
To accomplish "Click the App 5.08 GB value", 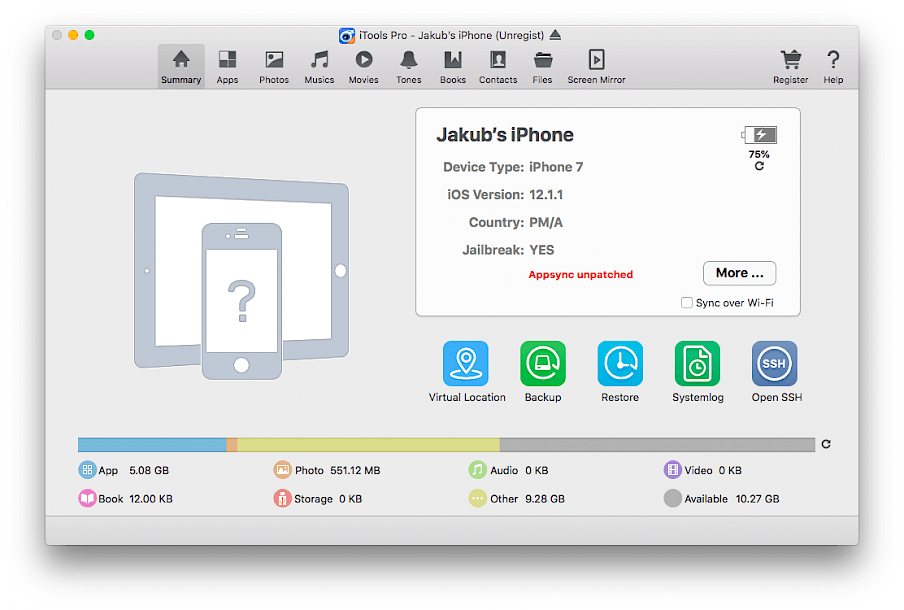I will 149,470.
